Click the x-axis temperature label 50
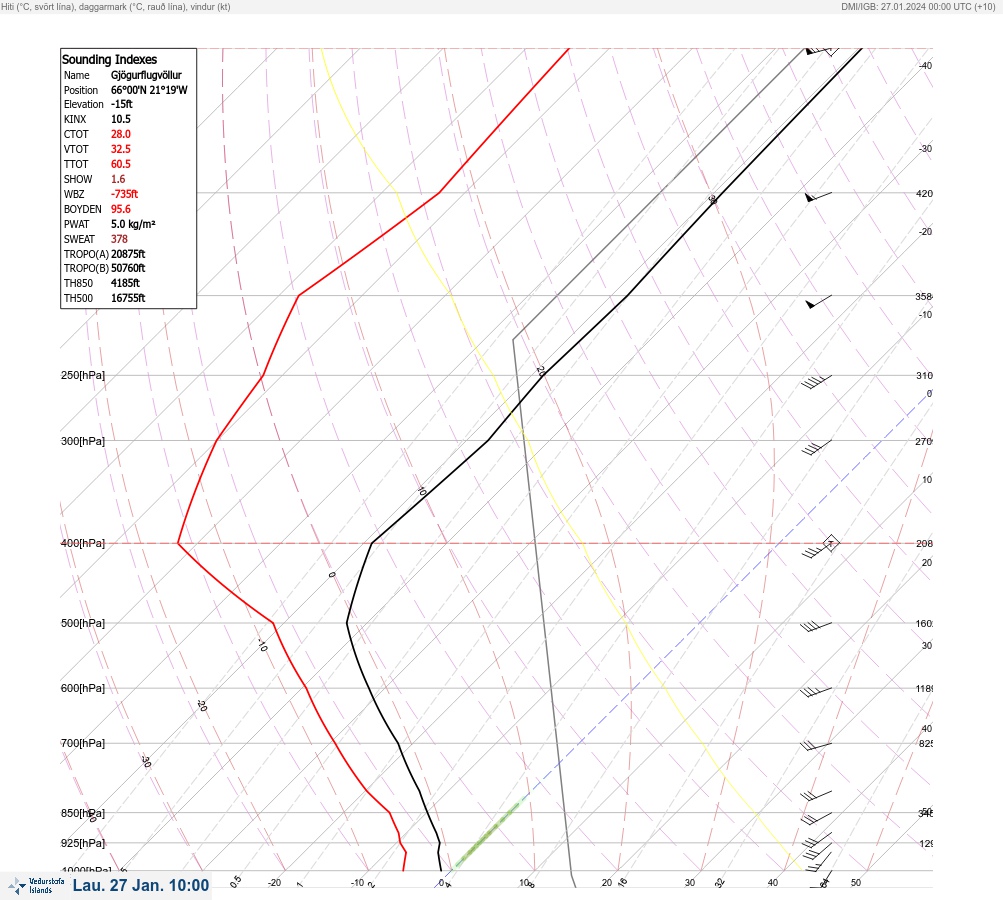This screenshot has height=900, width=1003. click(856, 883)
